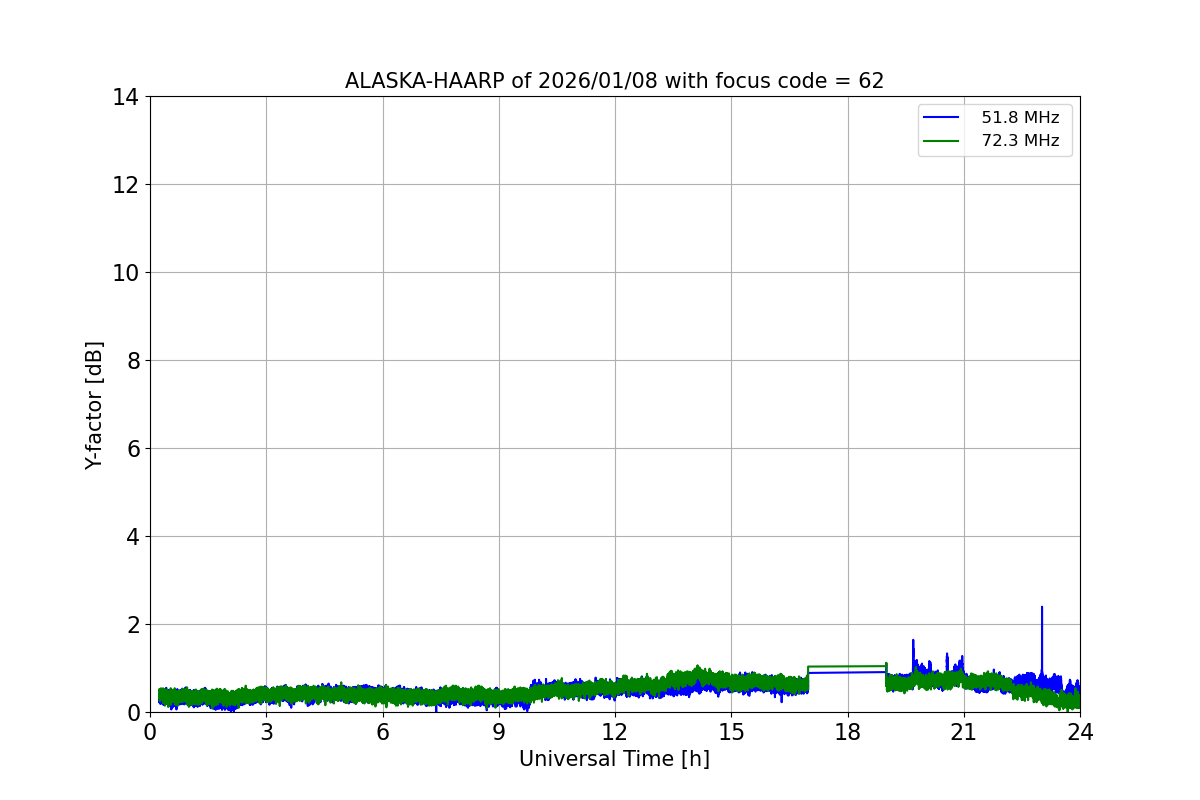The height and width of the screenshot is (800, 1200).
Task: Click the x-axis tick label 9
Action: (x=499, y=732)
